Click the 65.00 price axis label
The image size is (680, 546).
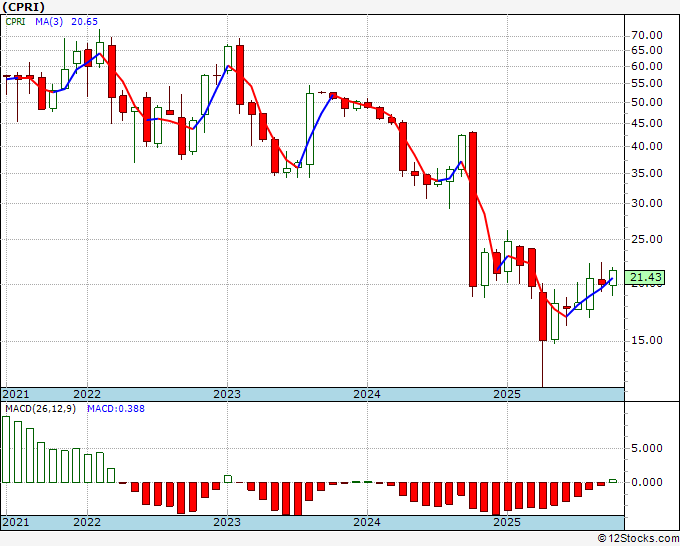[x=647, y=50]
